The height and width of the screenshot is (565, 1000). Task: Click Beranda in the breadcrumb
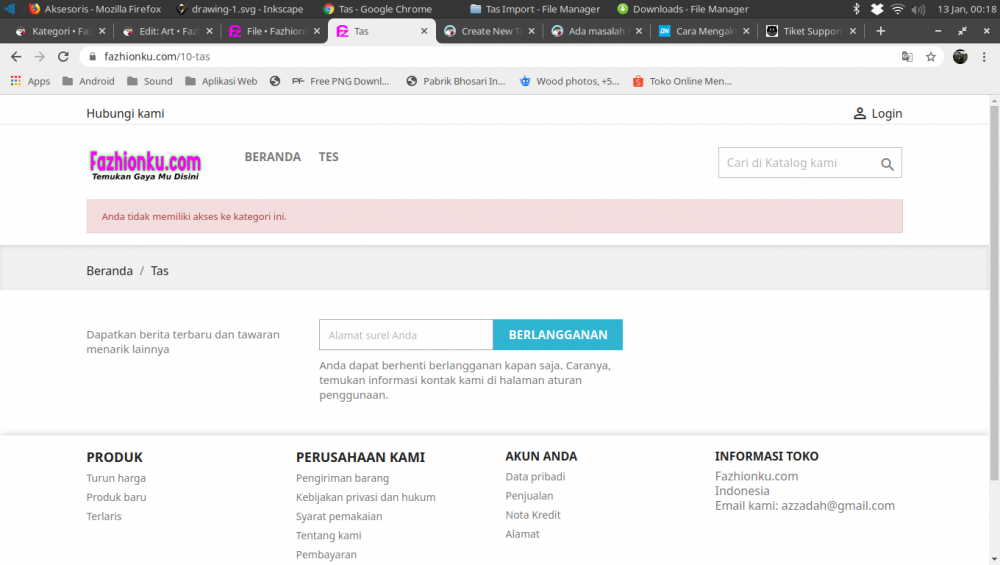pos(110,271)
